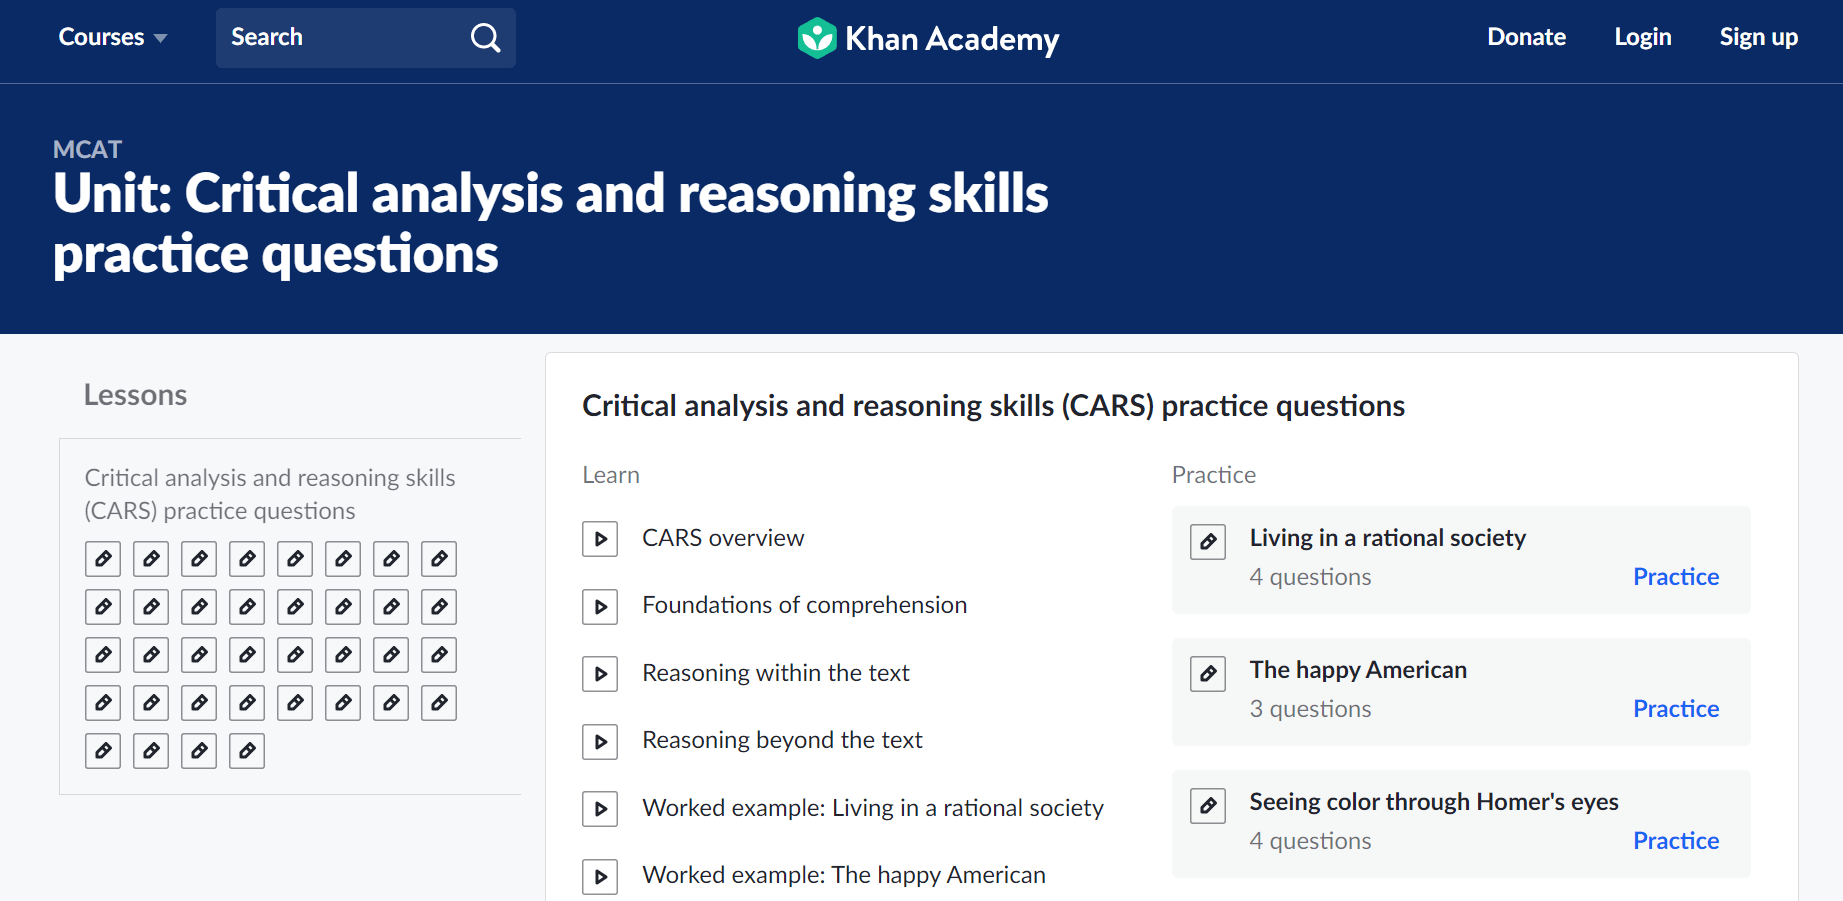Screen dimensions: 1843x901
Task: Click the search magnifying glass icon
Action: click(485, 37)
